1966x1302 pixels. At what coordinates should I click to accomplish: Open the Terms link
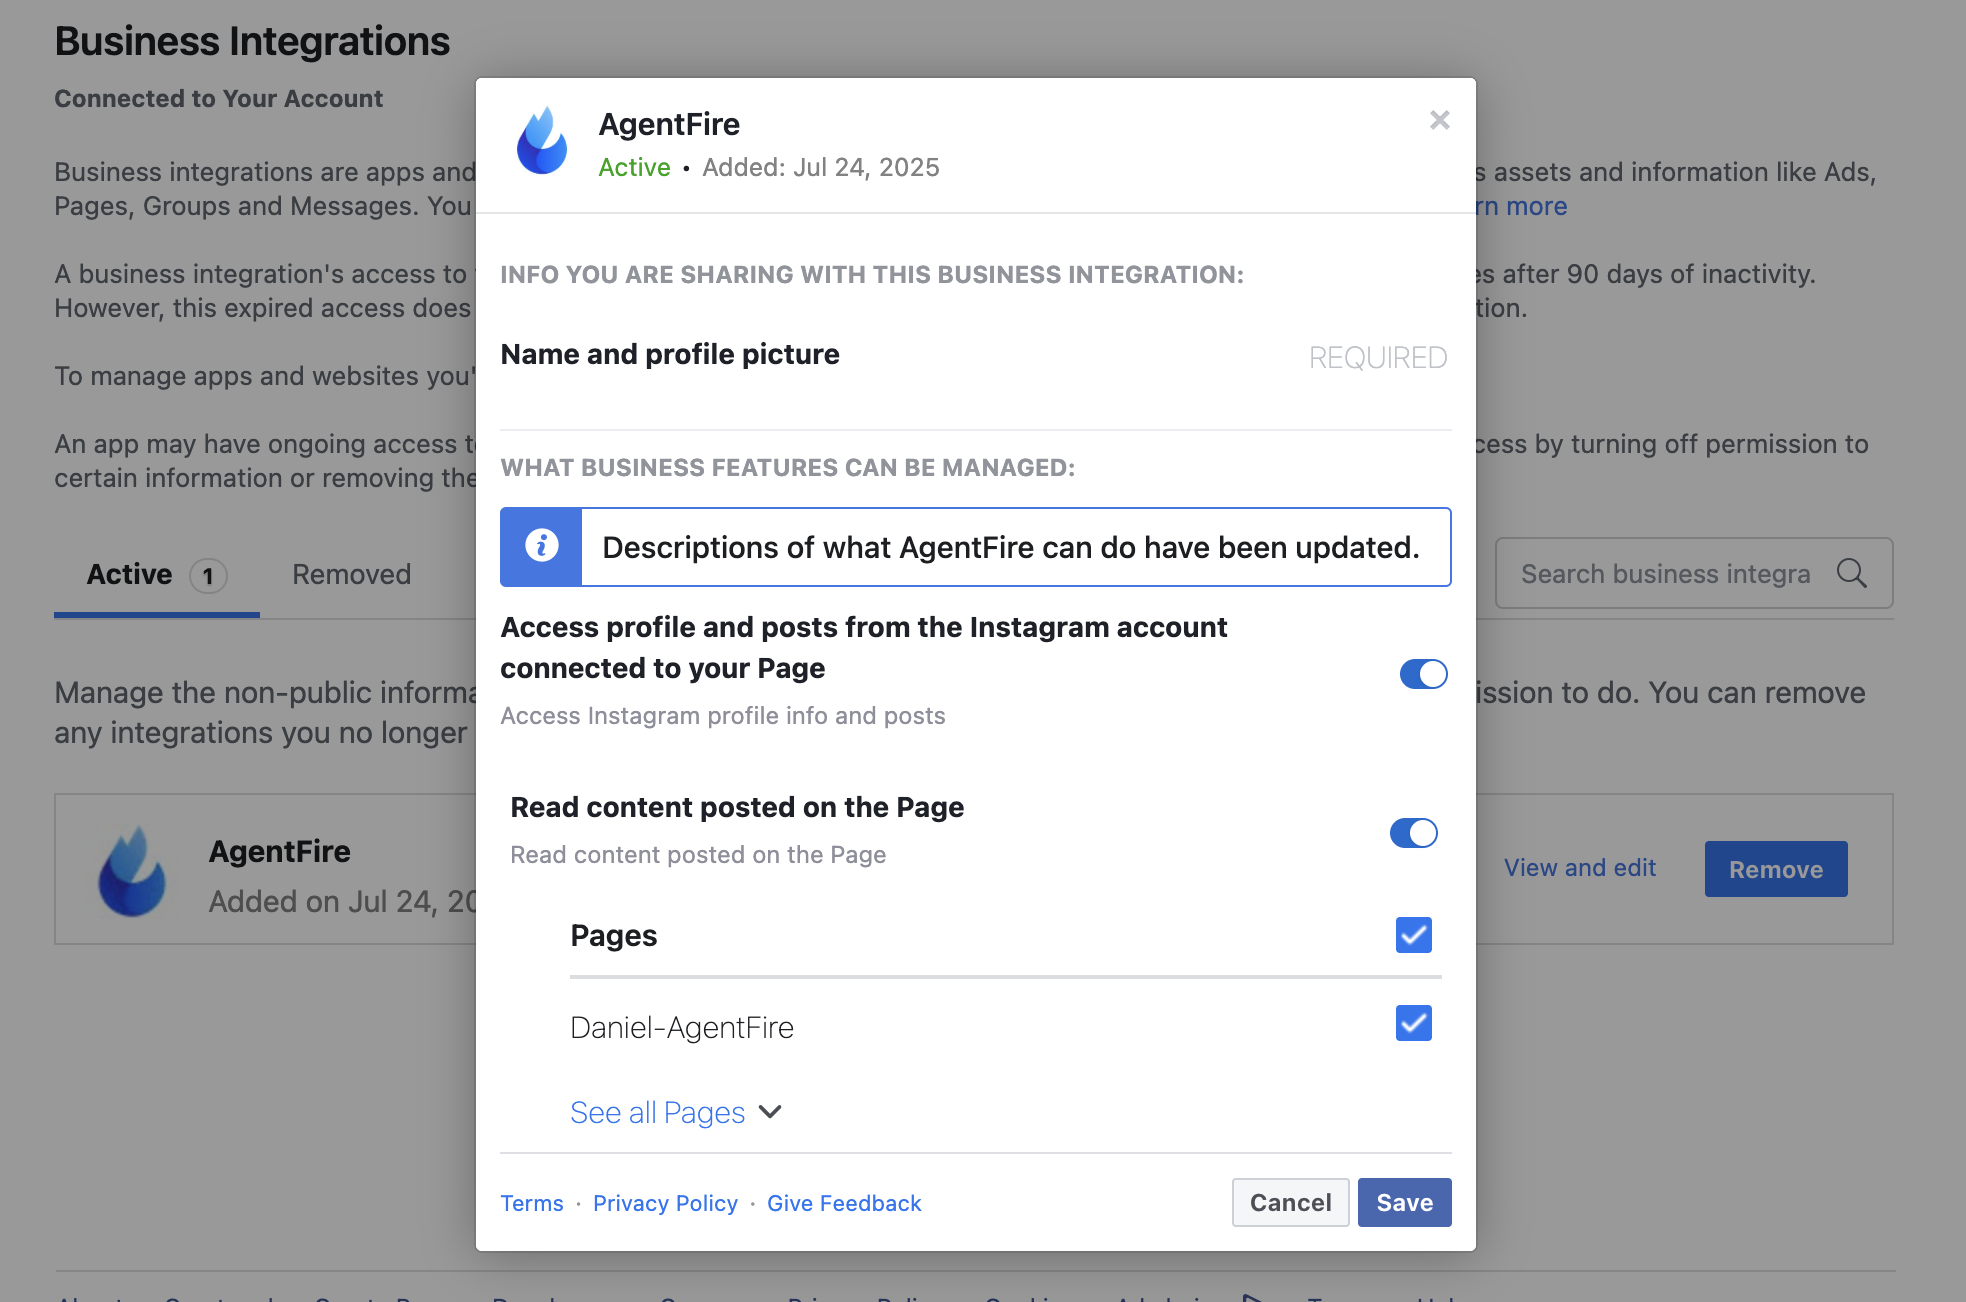coord(532,1203)
